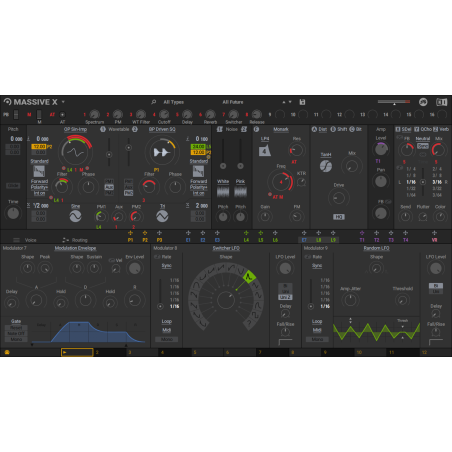Click the preset search magnifier icon
This screenshot has height=452, width=452.
click(x=154, y=102)
